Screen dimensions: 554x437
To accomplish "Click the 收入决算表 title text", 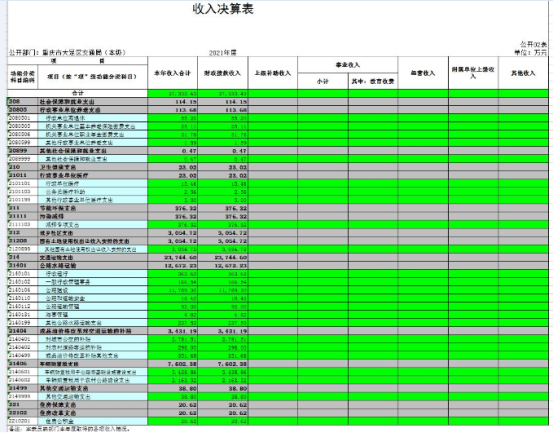I will (223, 9).
